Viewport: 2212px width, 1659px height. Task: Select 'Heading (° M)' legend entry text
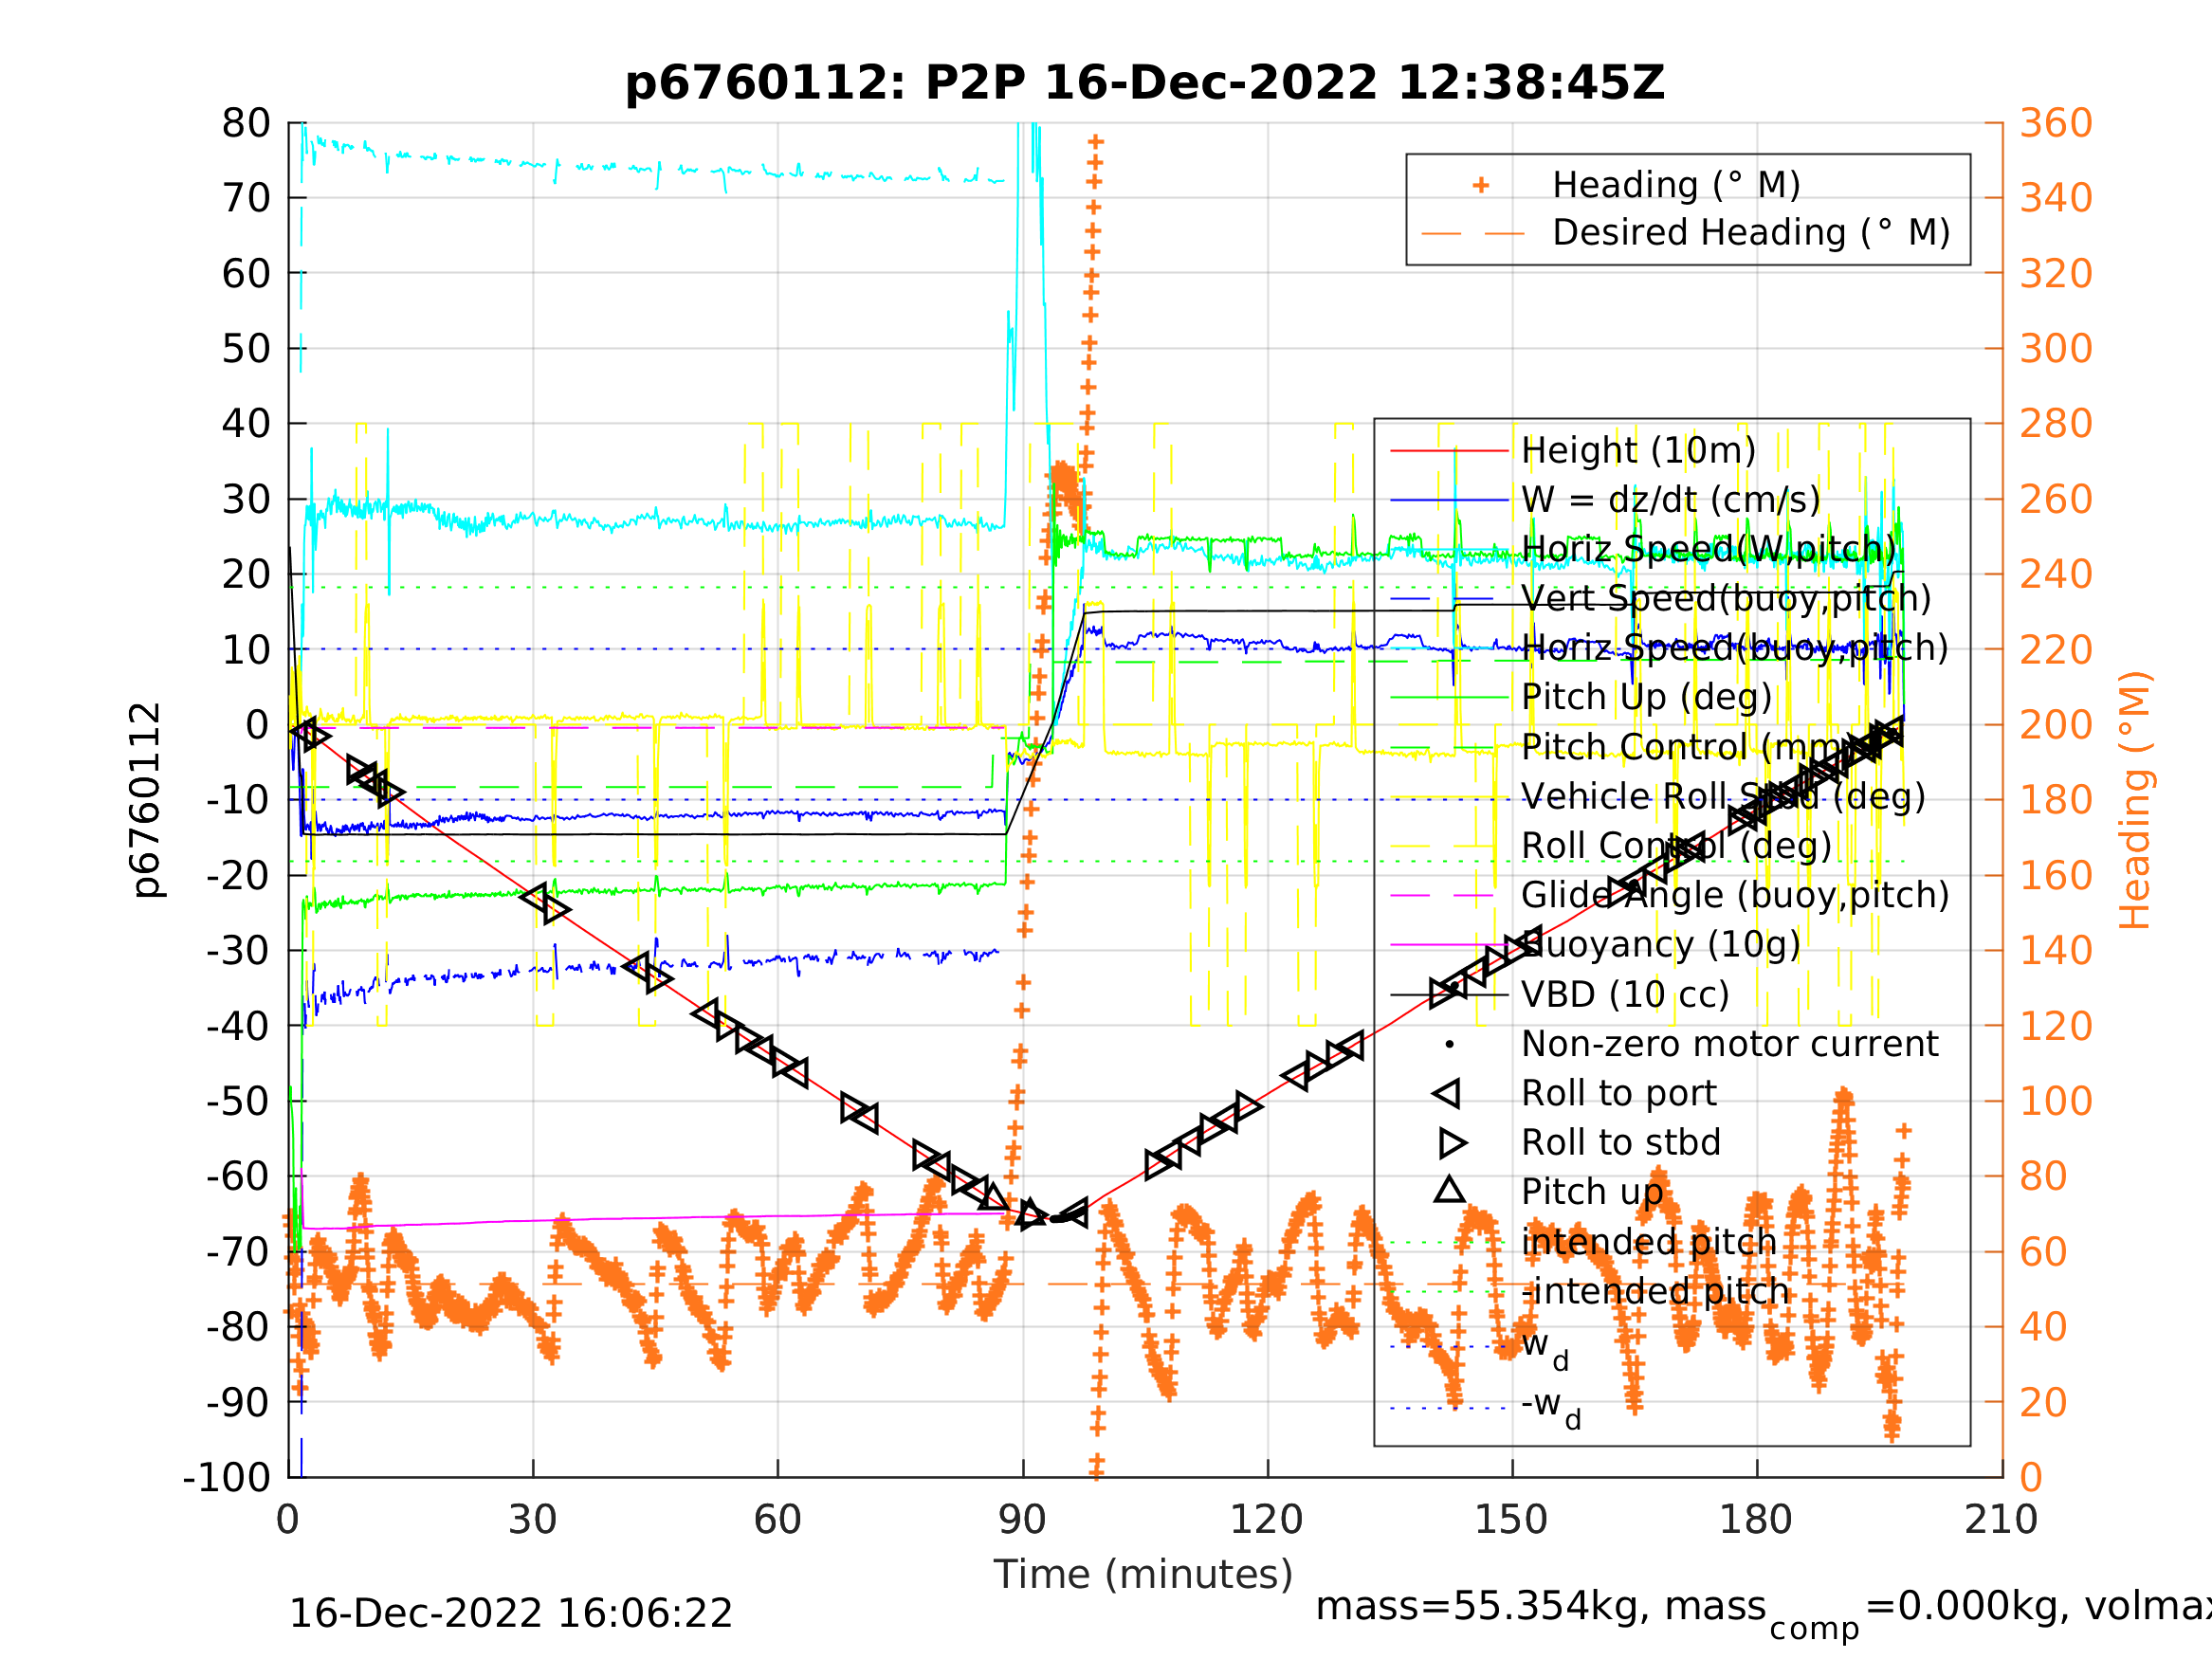[x=1676, y=186]
